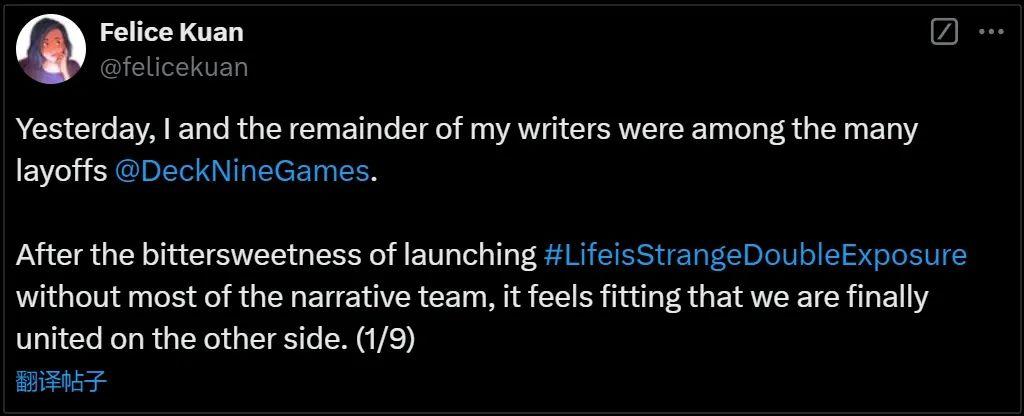Open the three-dot more options menu
Viewport: 1024px width, 416px height.
(990, 32)
